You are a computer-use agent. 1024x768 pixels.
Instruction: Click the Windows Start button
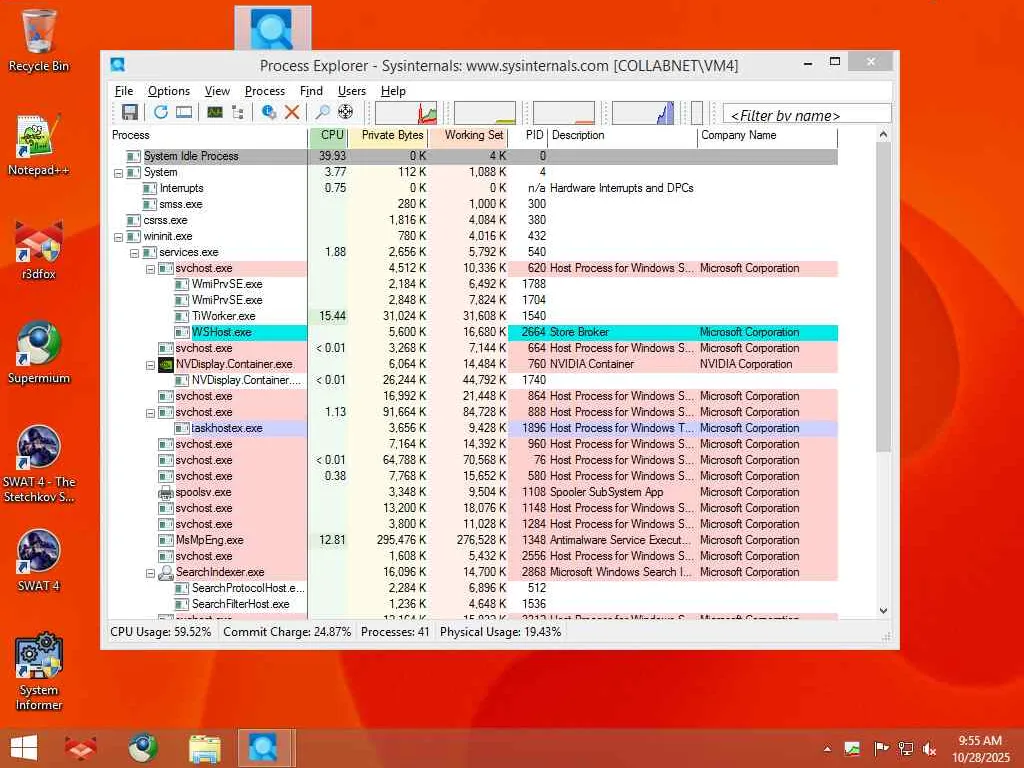(24, 748)
